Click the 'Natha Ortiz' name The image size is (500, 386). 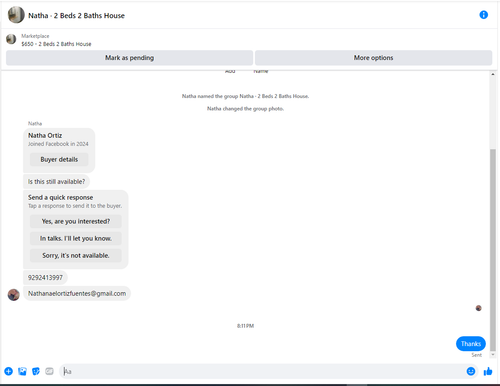[x=45, y=135]
